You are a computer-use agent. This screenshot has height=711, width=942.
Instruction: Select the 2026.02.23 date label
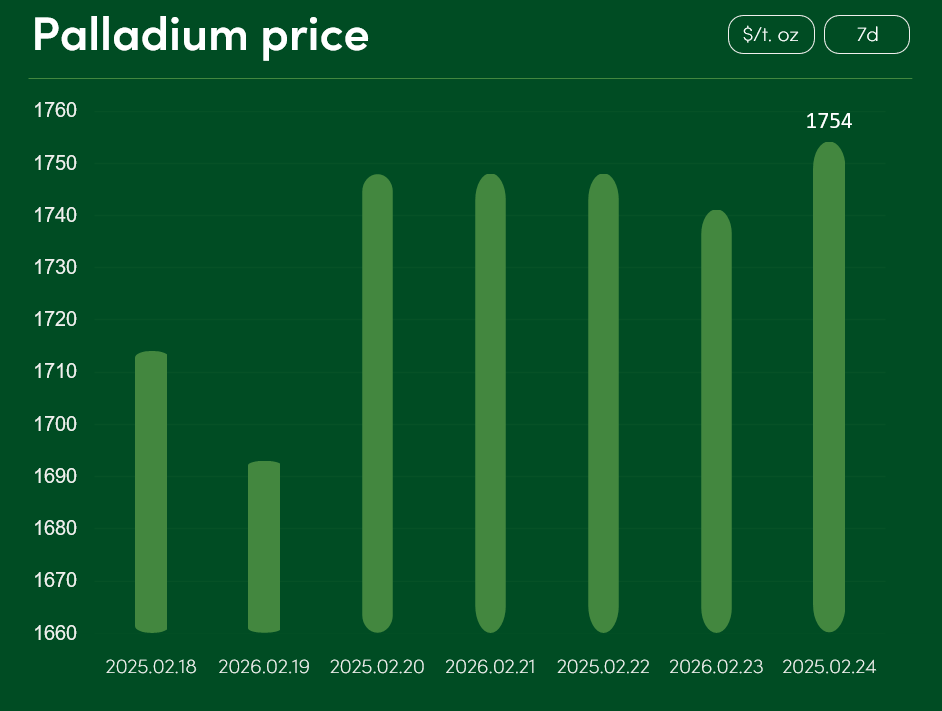point(716,667)
